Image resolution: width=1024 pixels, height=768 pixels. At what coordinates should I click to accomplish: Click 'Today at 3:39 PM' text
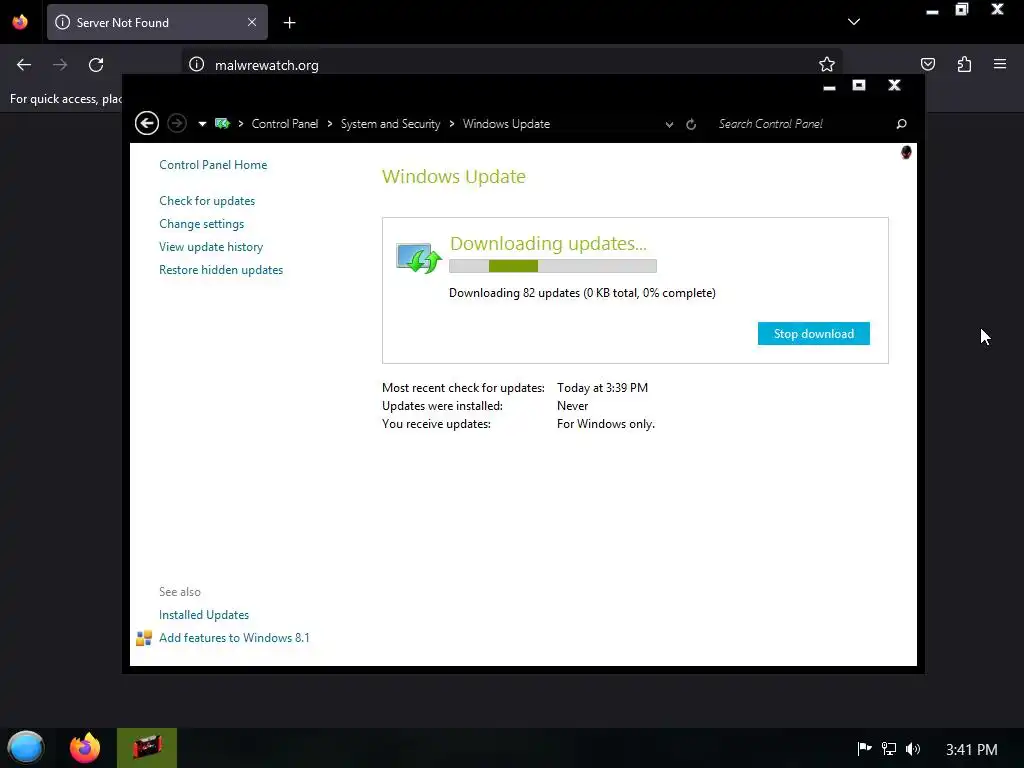[x=602, y=388]
